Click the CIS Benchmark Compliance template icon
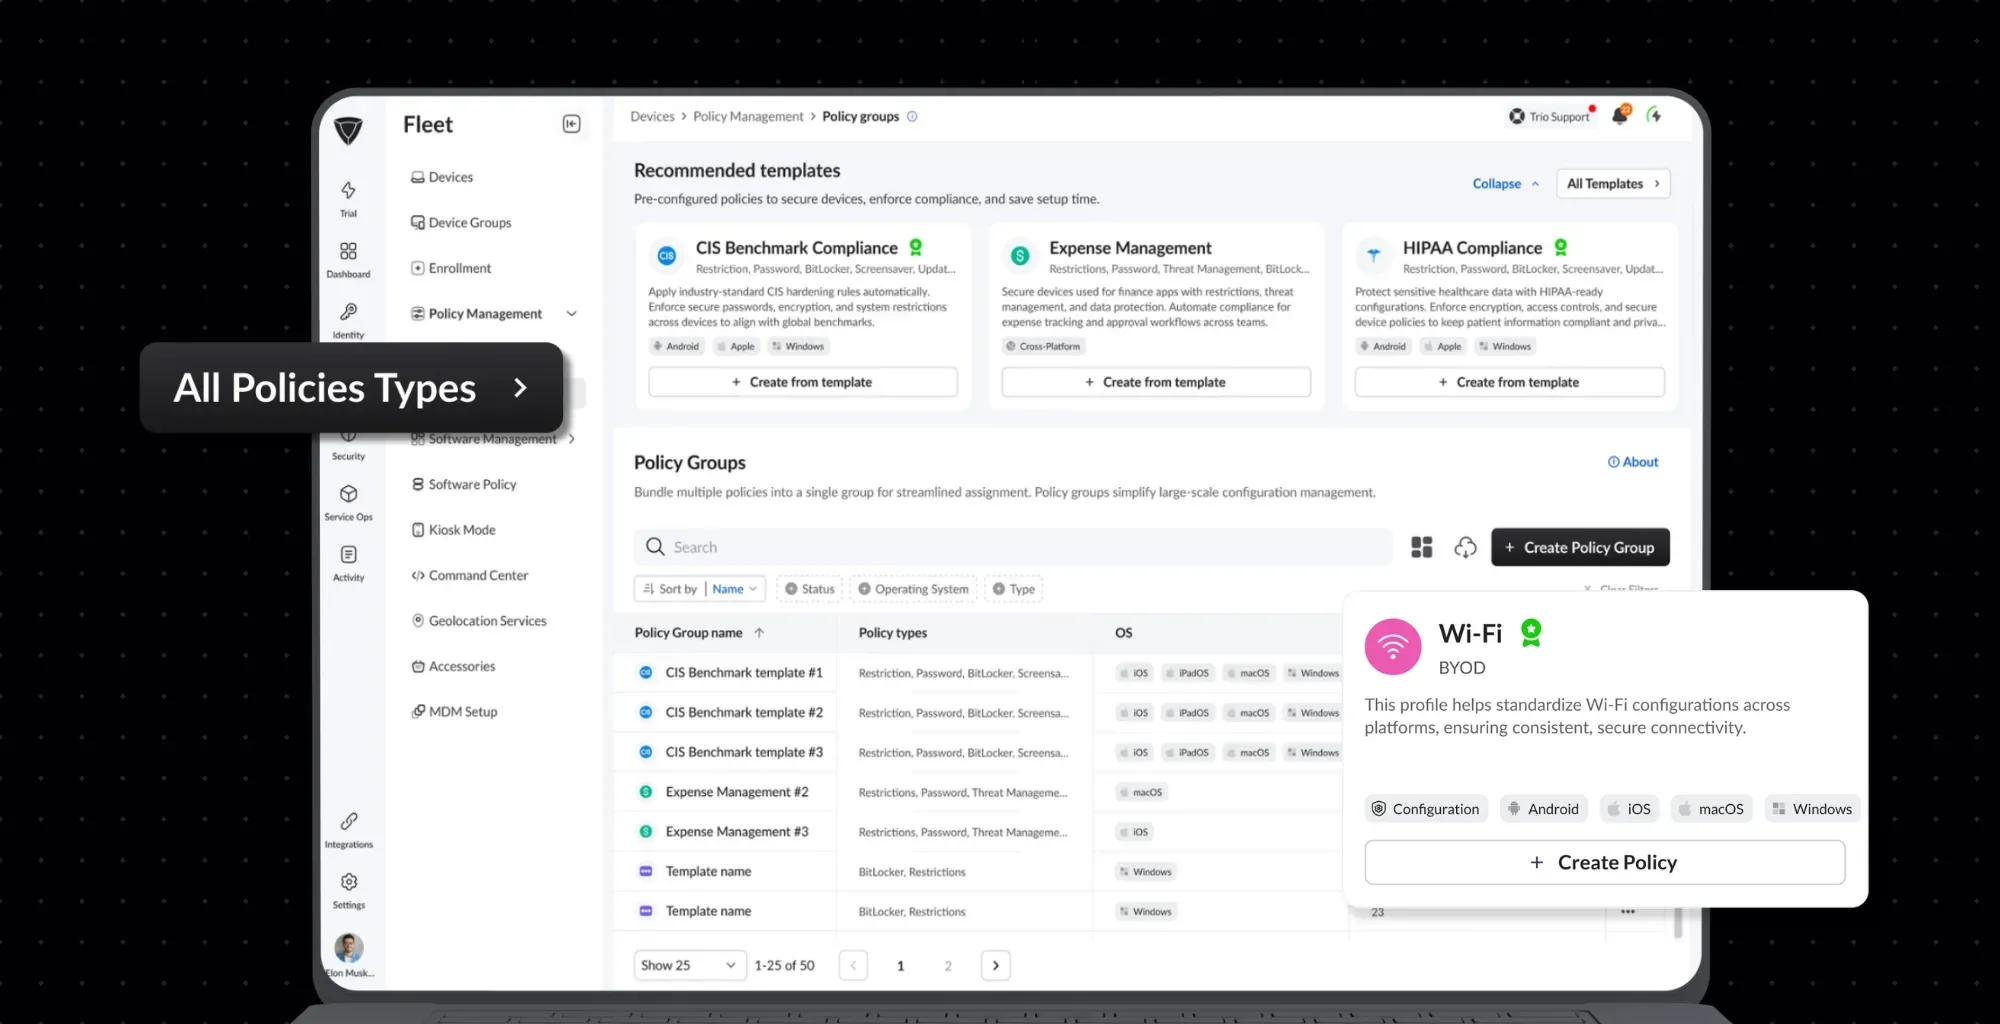The width and height of the screenshot is (2000, 1024). pyautogui.click(x=666, y=256)
